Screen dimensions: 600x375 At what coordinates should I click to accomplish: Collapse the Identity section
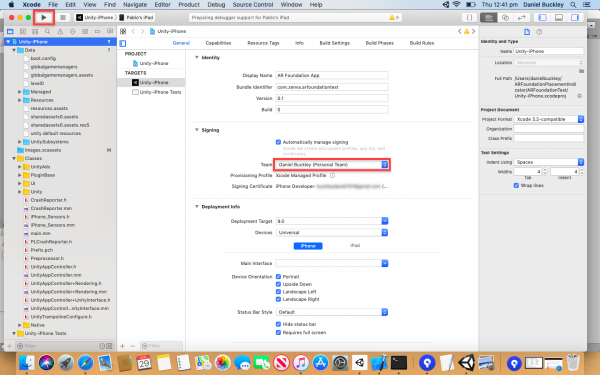[x=197, y=57]
